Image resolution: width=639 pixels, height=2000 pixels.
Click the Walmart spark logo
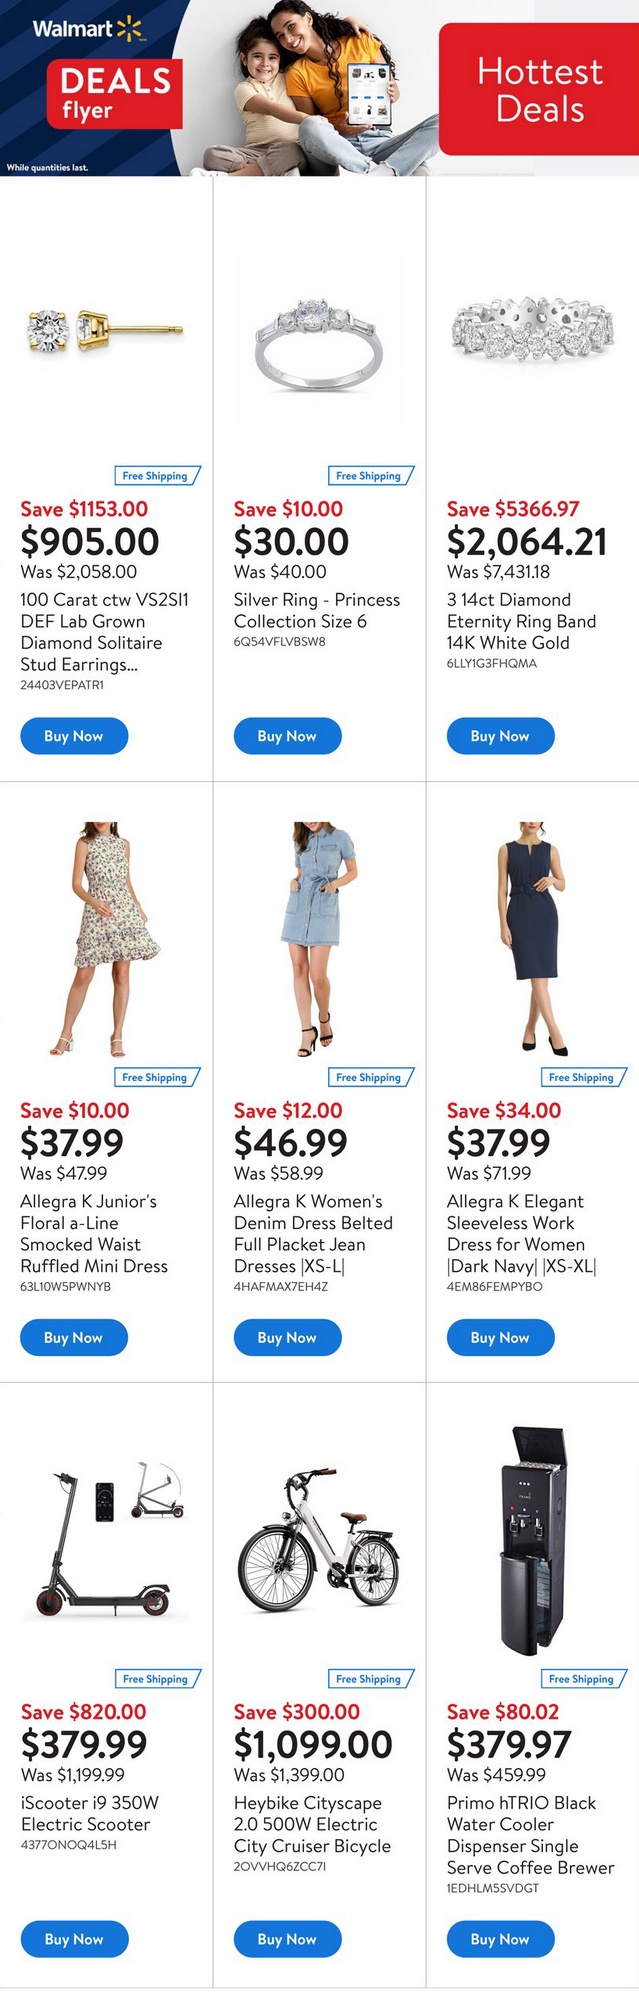130,29
